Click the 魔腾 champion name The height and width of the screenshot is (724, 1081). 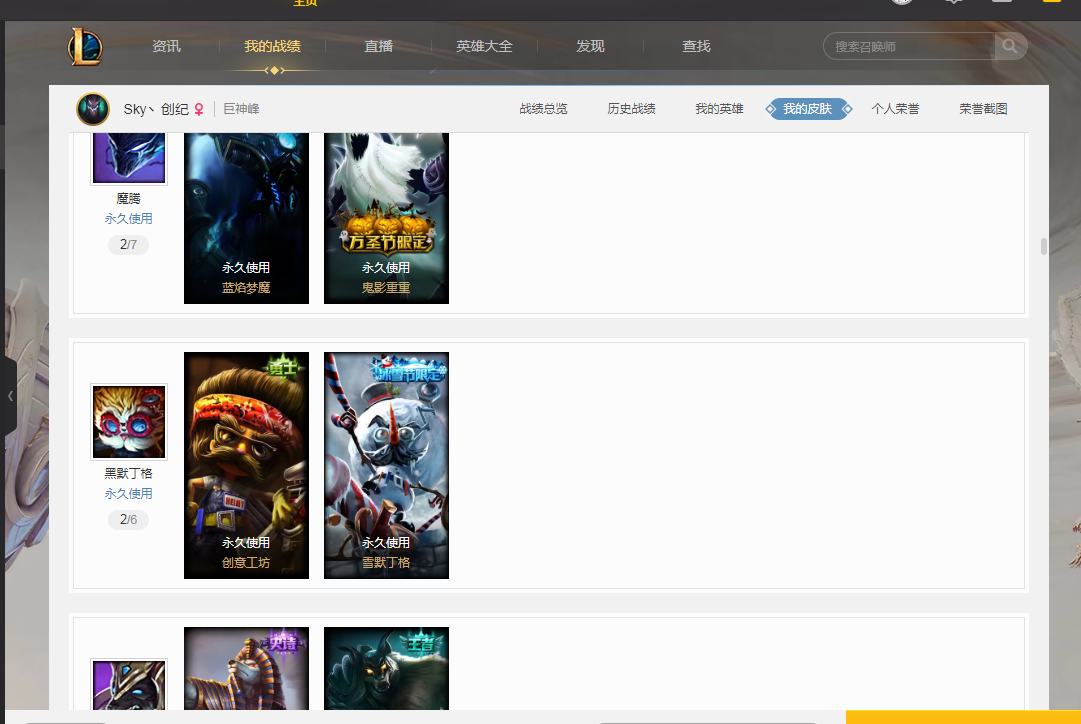click(129, 199)
